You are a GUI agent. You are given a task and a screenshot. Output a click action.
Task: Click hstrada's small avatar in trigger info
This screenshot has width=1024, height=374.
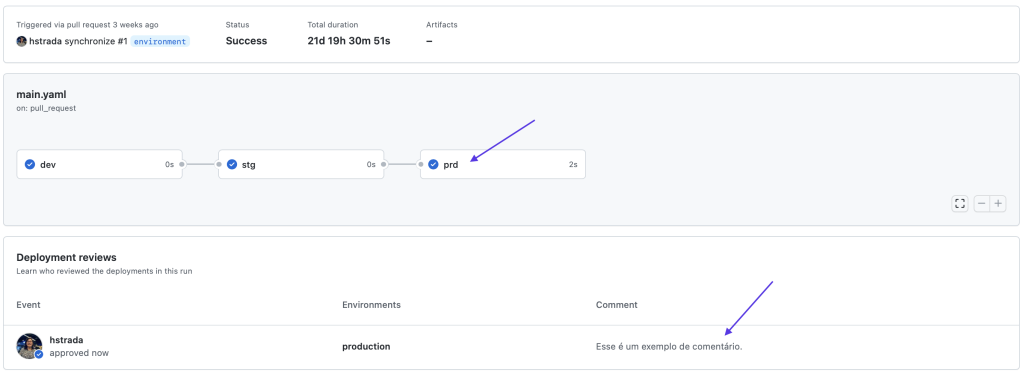tap(22, 41)
